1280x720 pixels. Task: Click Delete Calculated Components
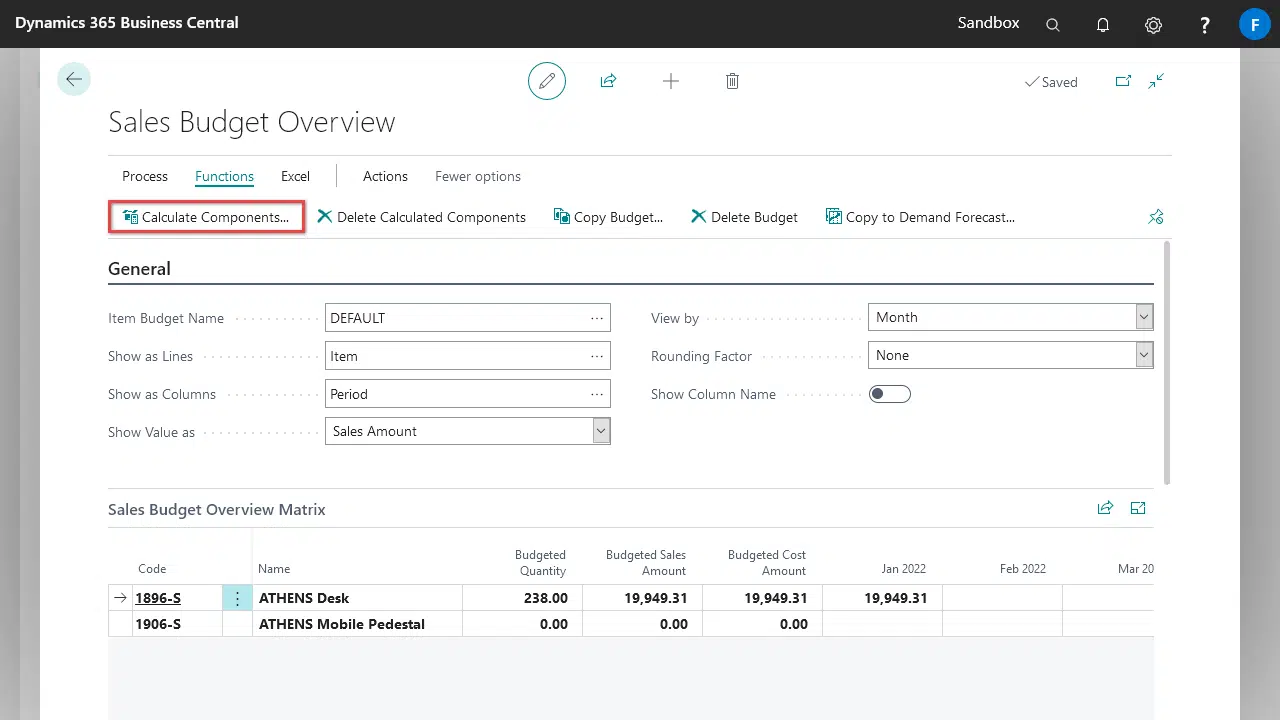tap(421, 217)
